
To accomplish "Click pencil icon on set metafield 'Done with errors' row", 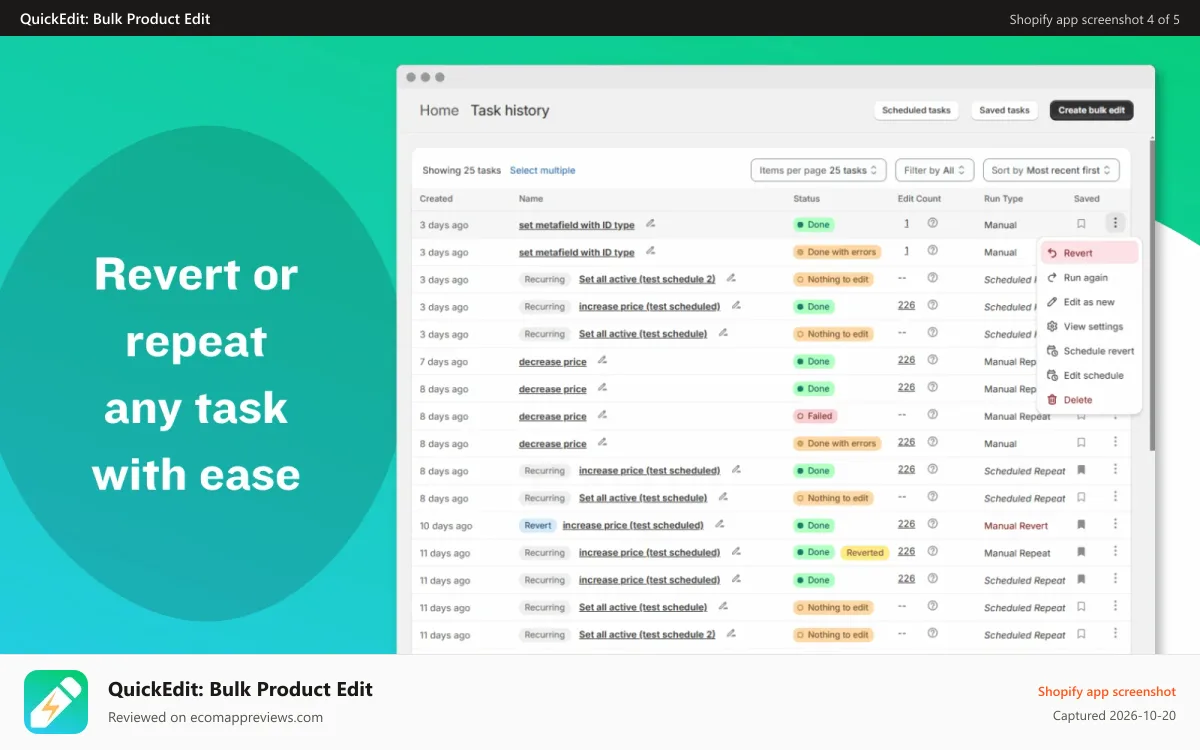I will click(x=650, y=251).
